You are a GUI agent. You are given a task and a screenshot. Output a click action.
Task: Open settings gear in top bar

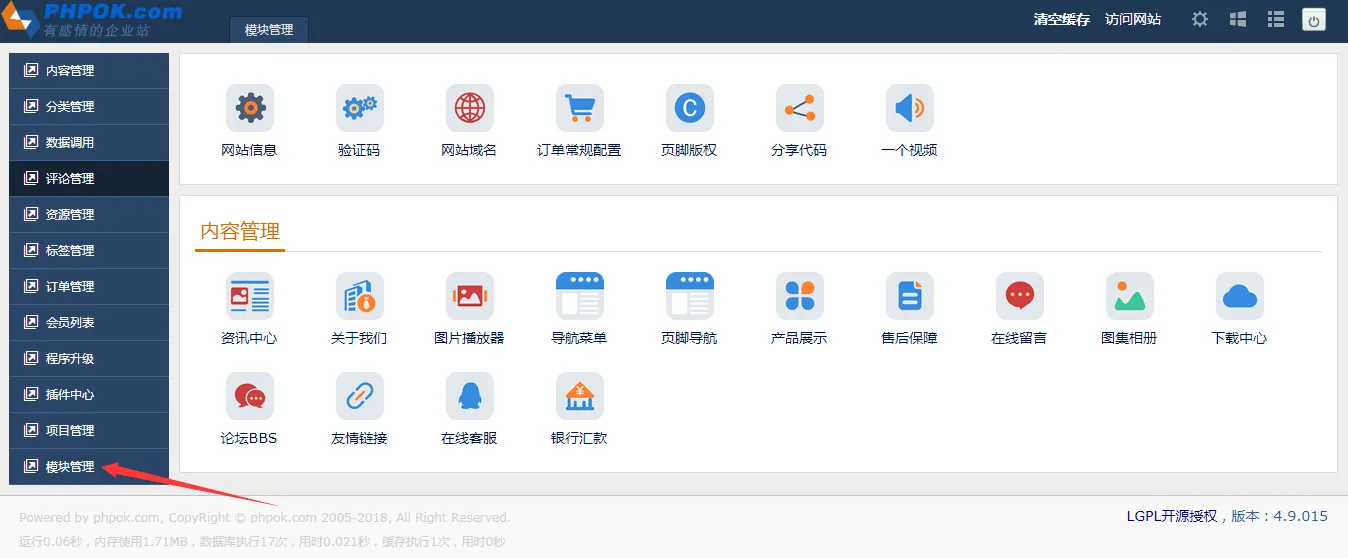(1200, 19)
